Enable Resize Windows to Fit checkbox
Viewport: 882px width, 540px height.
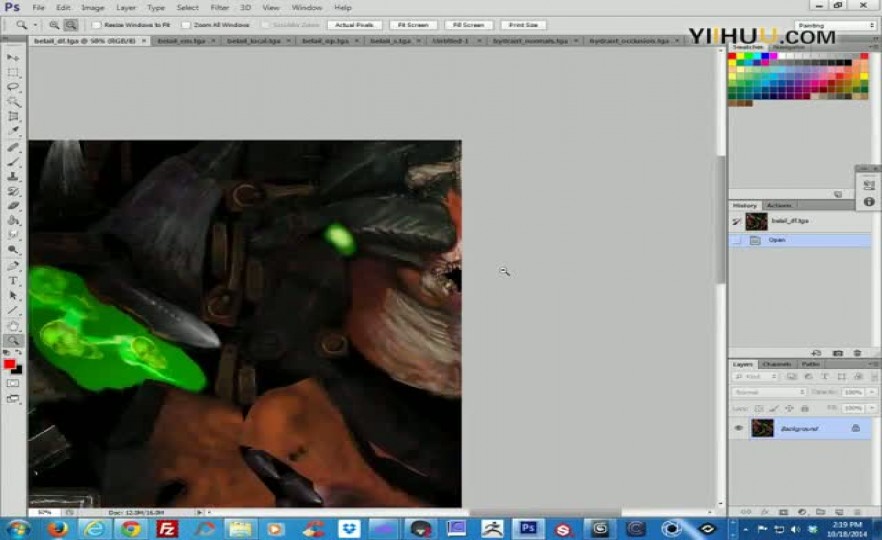pos(96,25)
